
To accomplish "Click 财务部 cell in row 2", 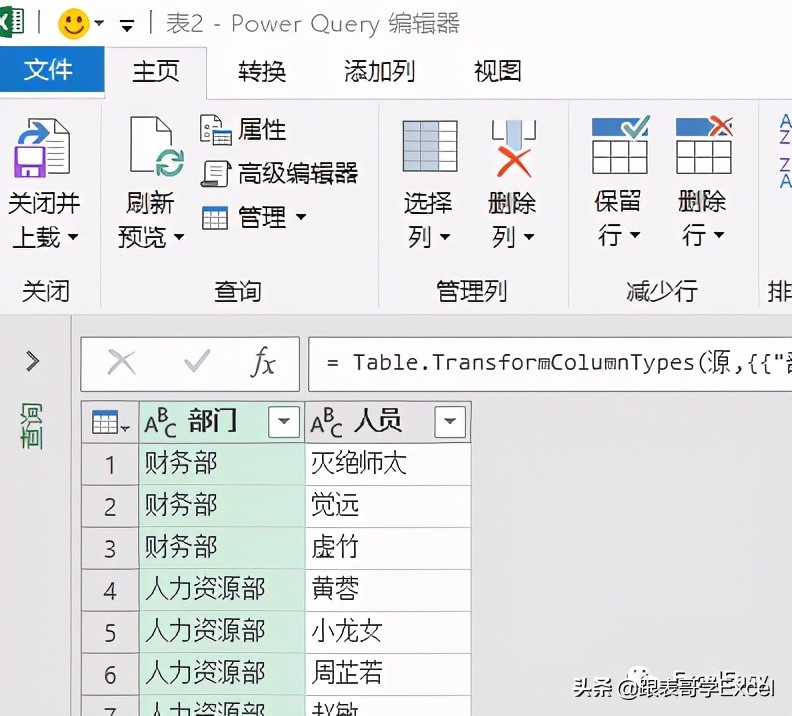I will click(x=222, y=506).
